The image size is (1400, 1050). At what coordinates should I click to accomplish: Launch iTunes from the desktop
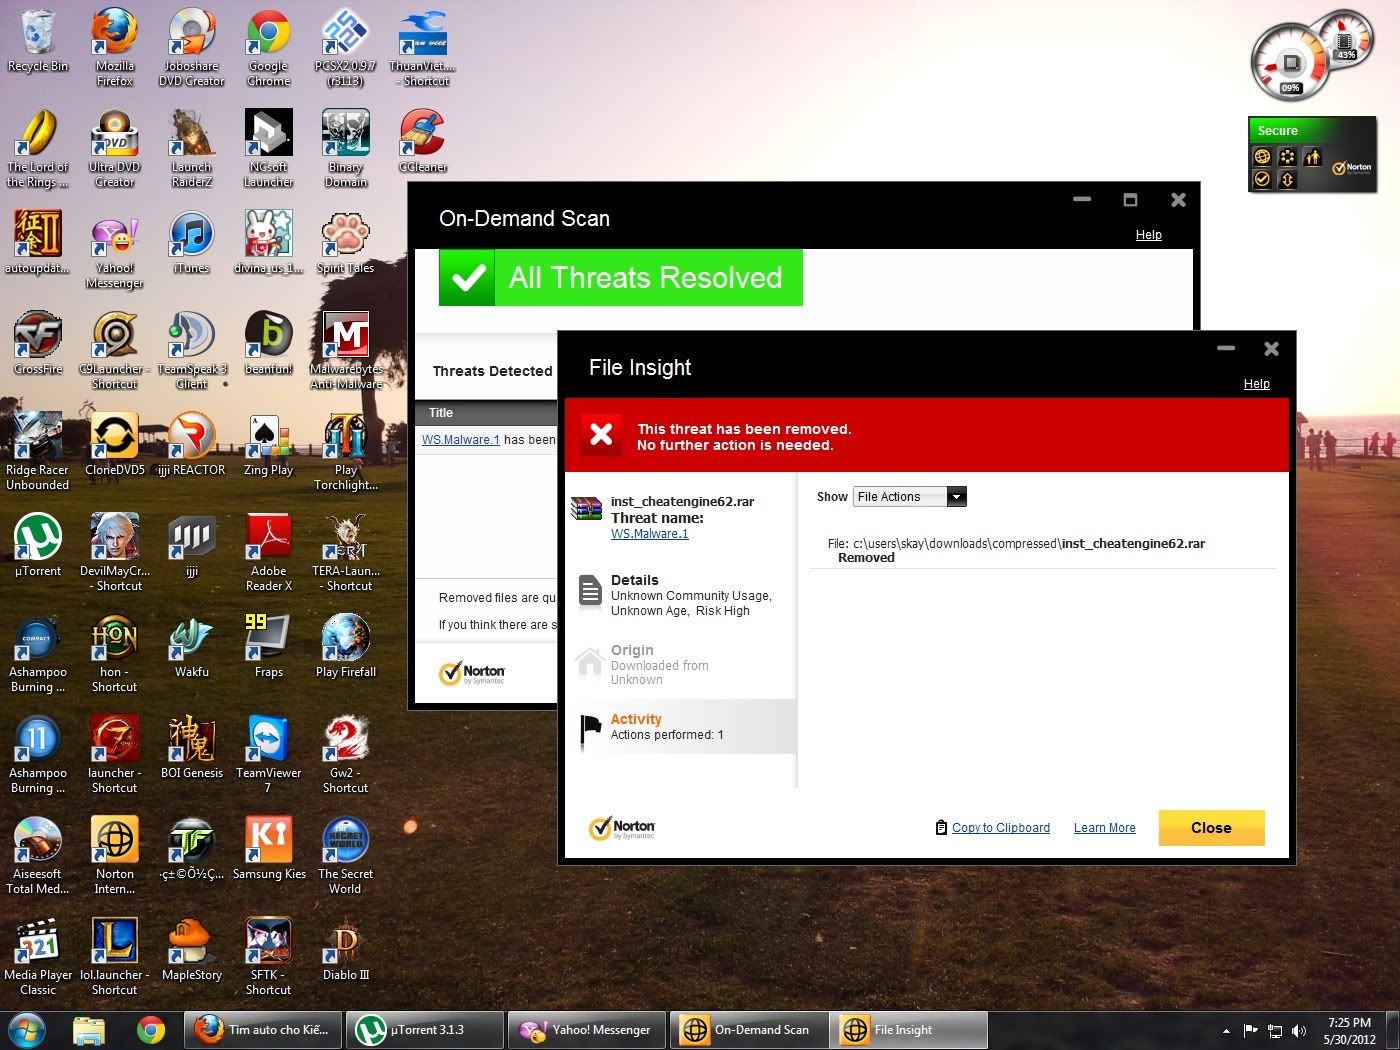pyautogui.click(x=191, y=241)
